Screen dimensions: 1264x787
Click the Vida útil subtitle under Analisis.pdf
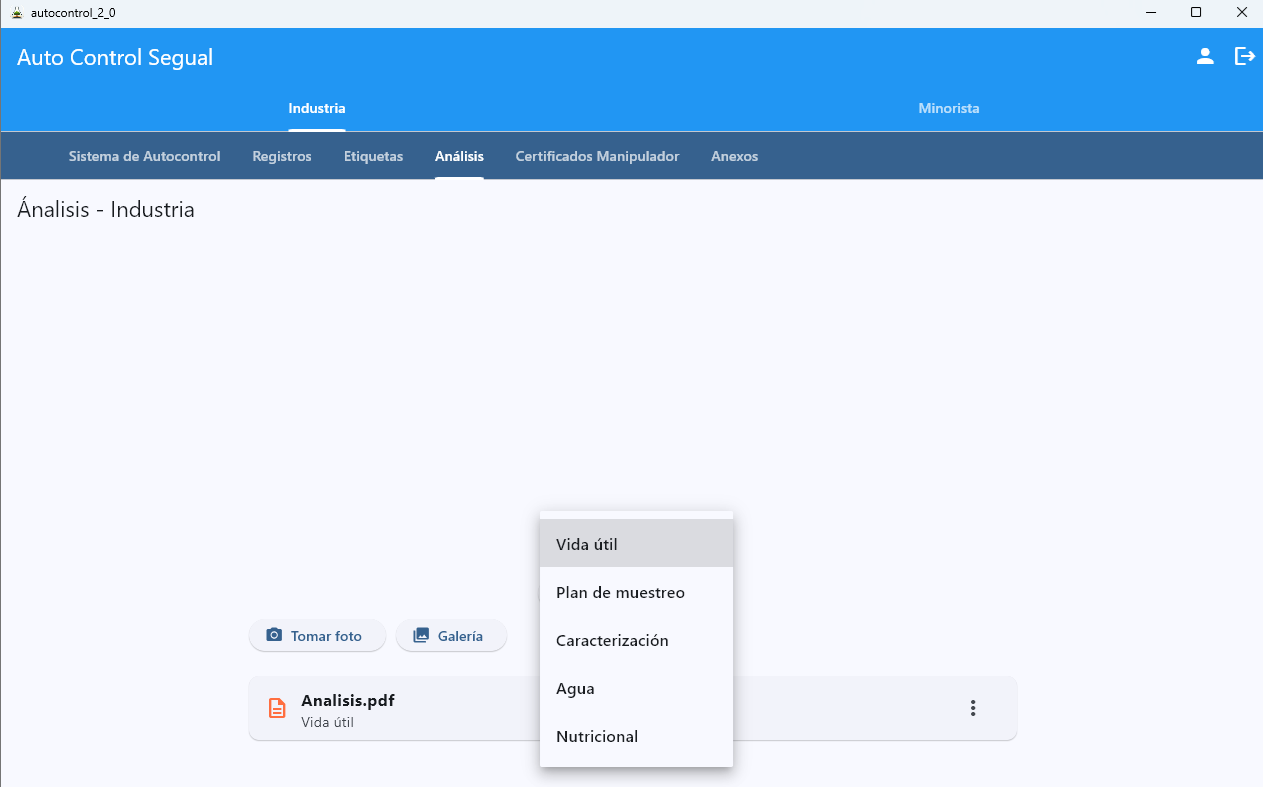(x=327, y=722)
